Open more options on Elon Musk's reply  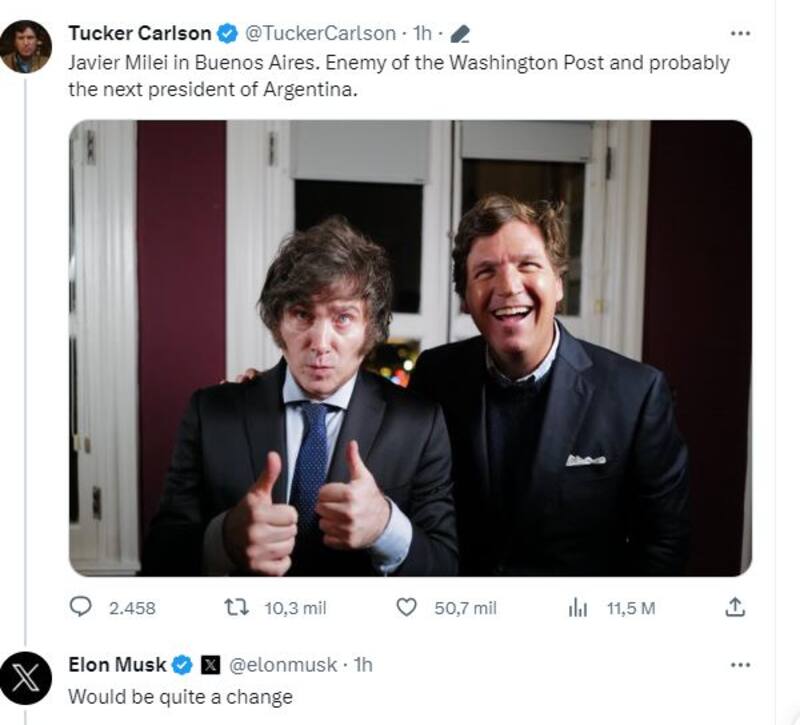(740, 664)
